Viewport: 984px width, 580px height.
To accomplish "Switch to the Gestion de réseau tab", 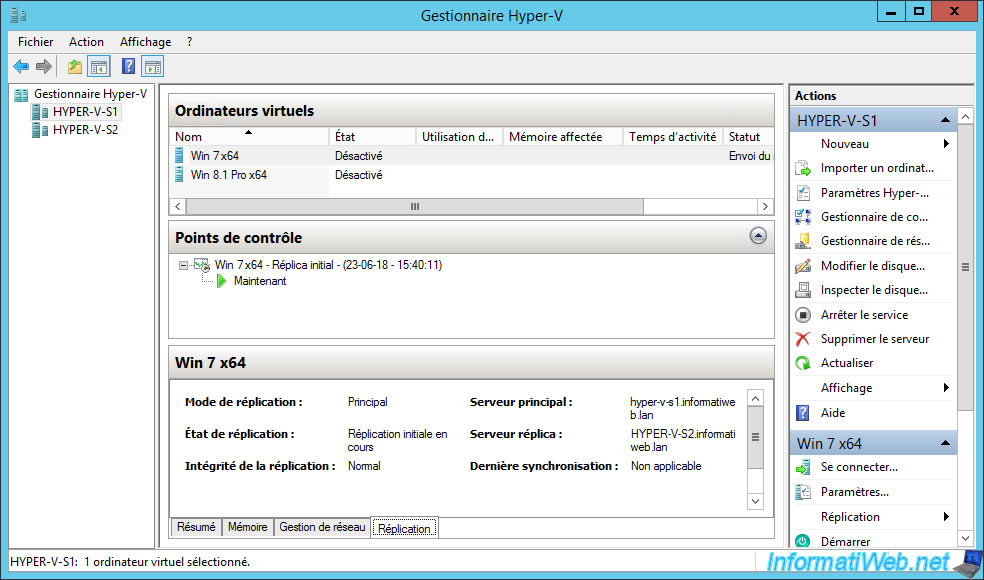I will [323, 527].
